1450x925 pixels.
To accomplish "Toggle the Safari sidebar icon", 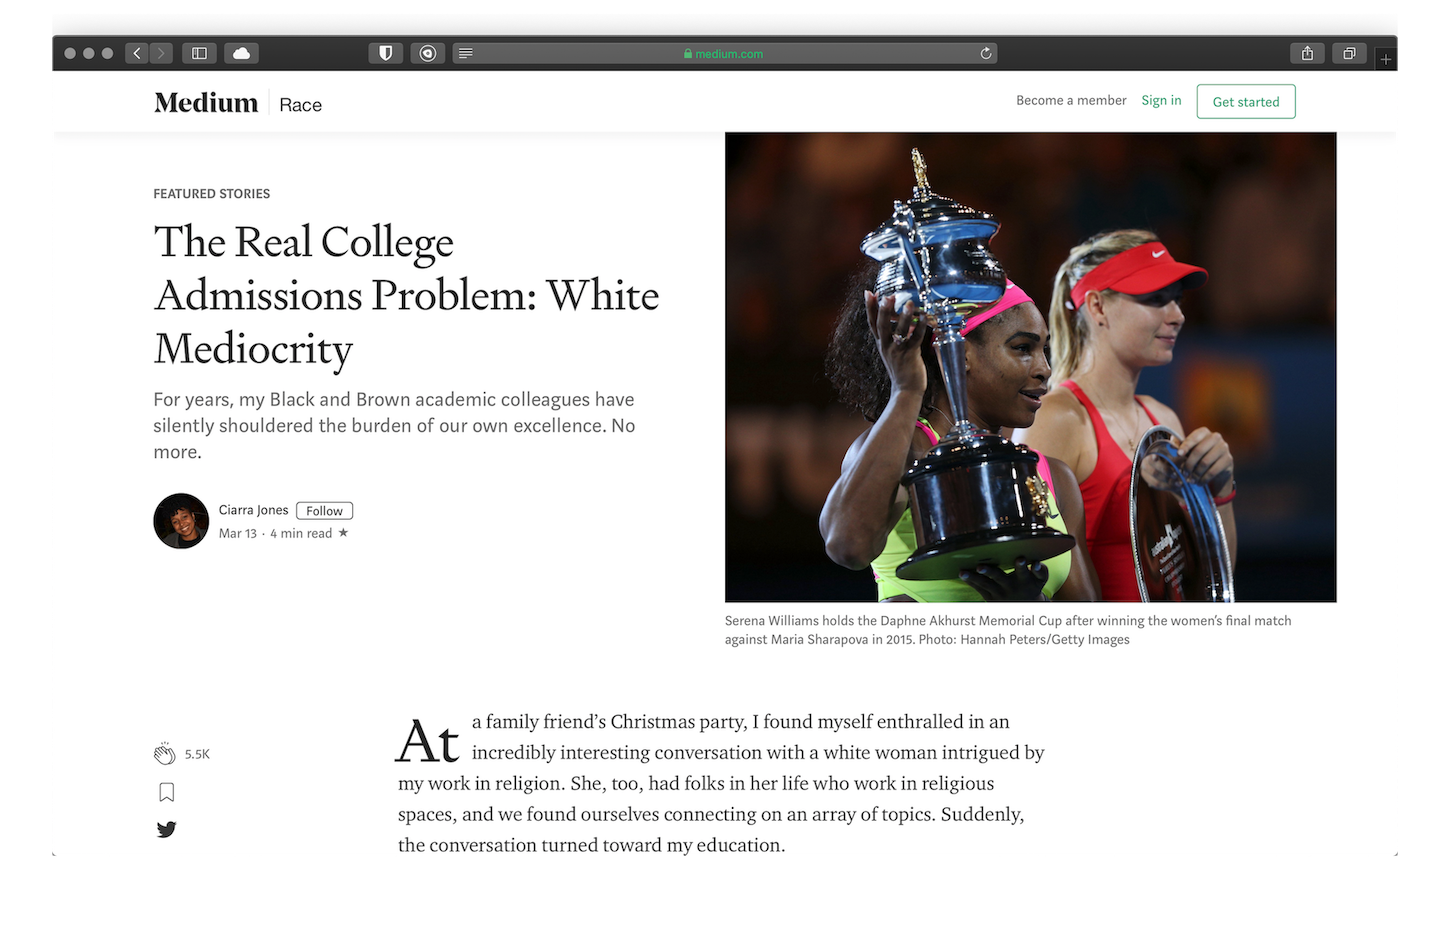I will (199, 53).
